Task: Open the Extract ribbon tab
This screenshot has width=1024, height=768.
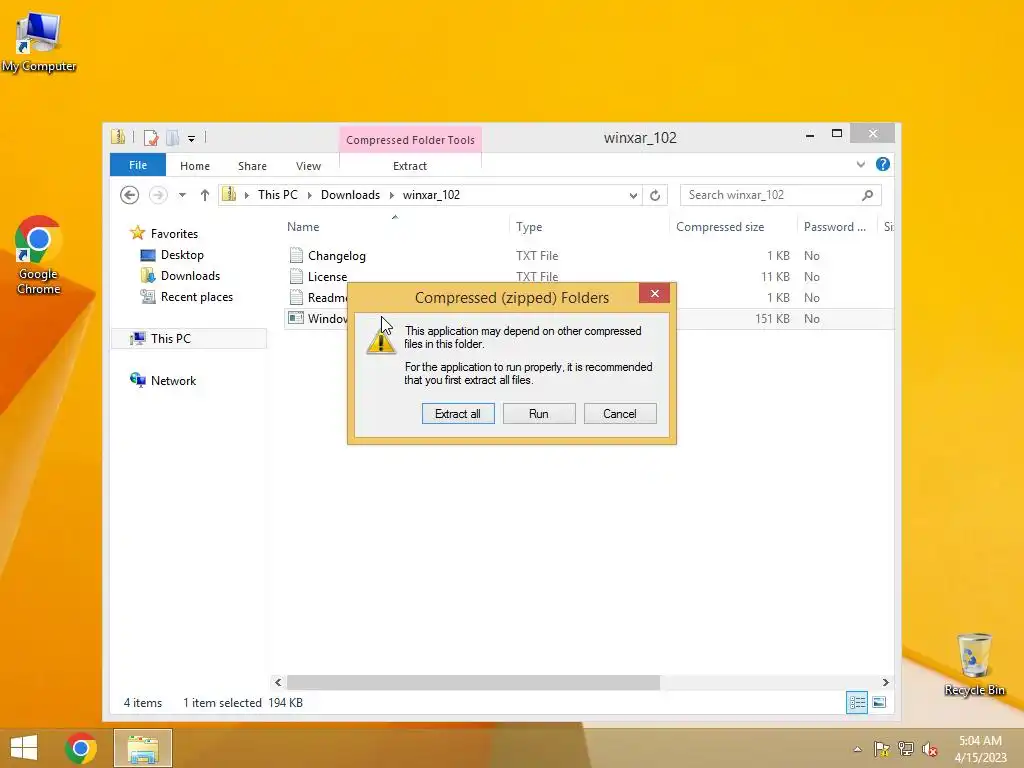Action: coord(409,166)
